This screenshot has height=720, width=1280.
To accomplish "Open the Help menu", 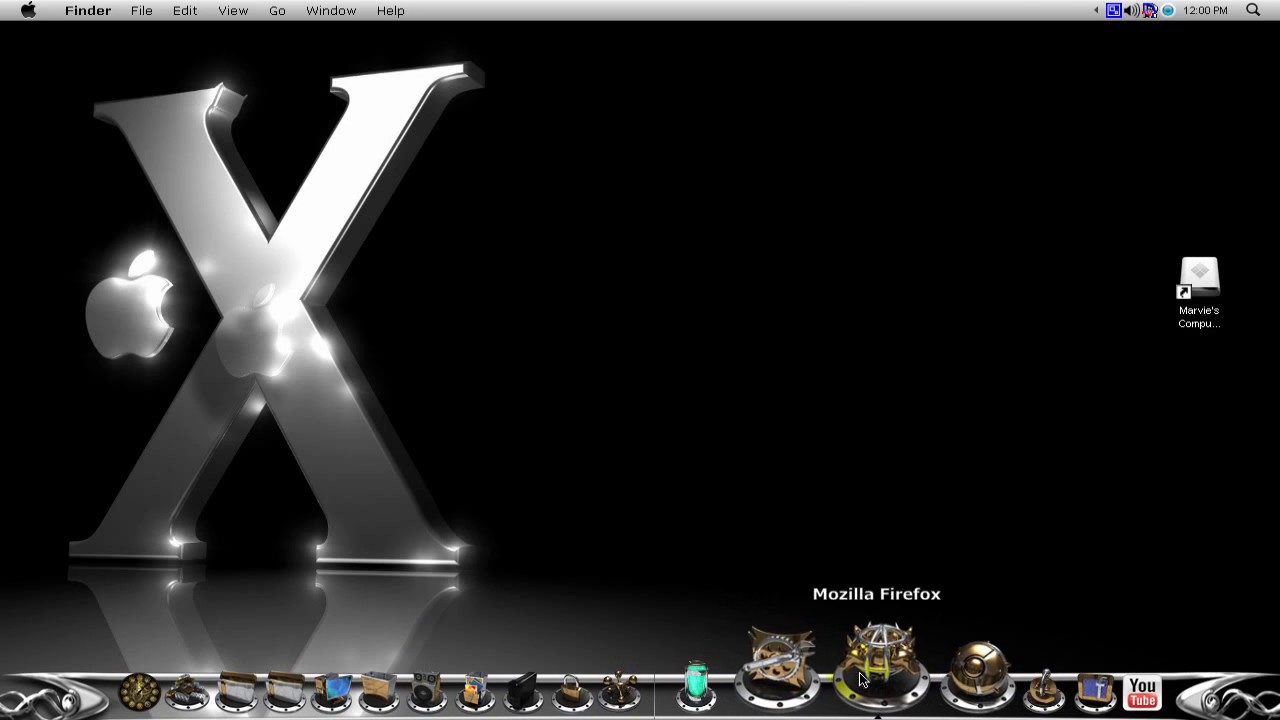I will [391, 10].
